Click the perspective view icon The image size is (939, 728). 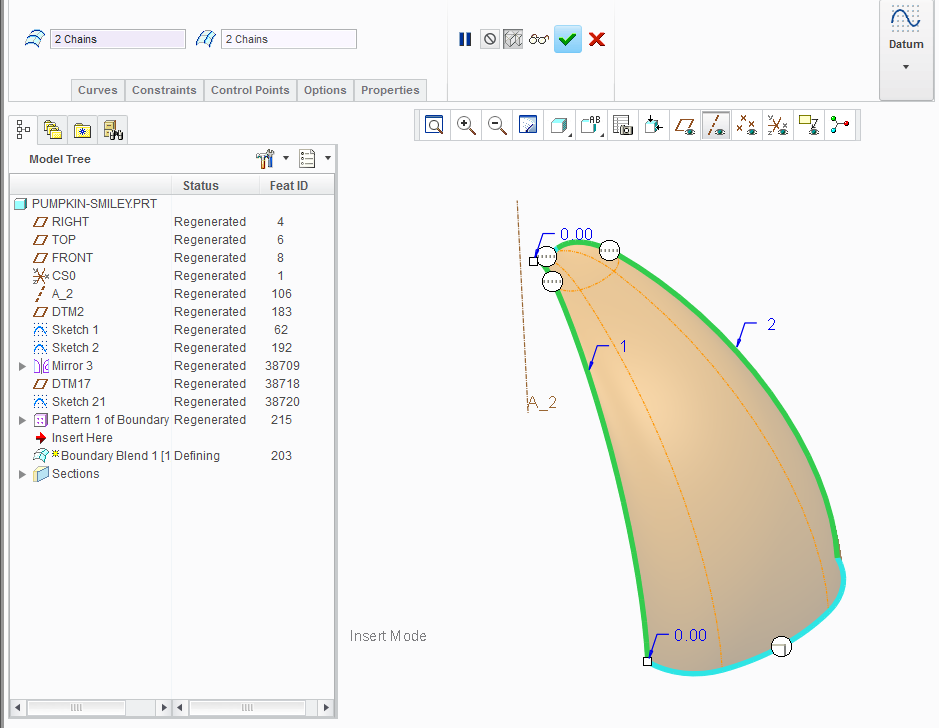click(653, 125)
